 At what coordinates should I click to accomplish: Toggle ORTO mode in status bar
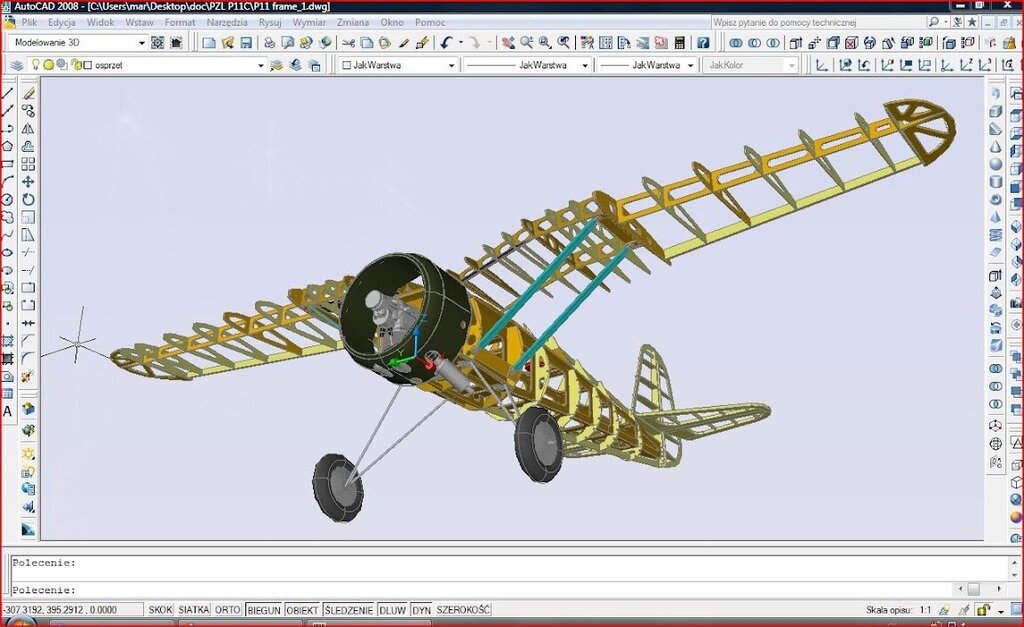click(x=227, y=610)
